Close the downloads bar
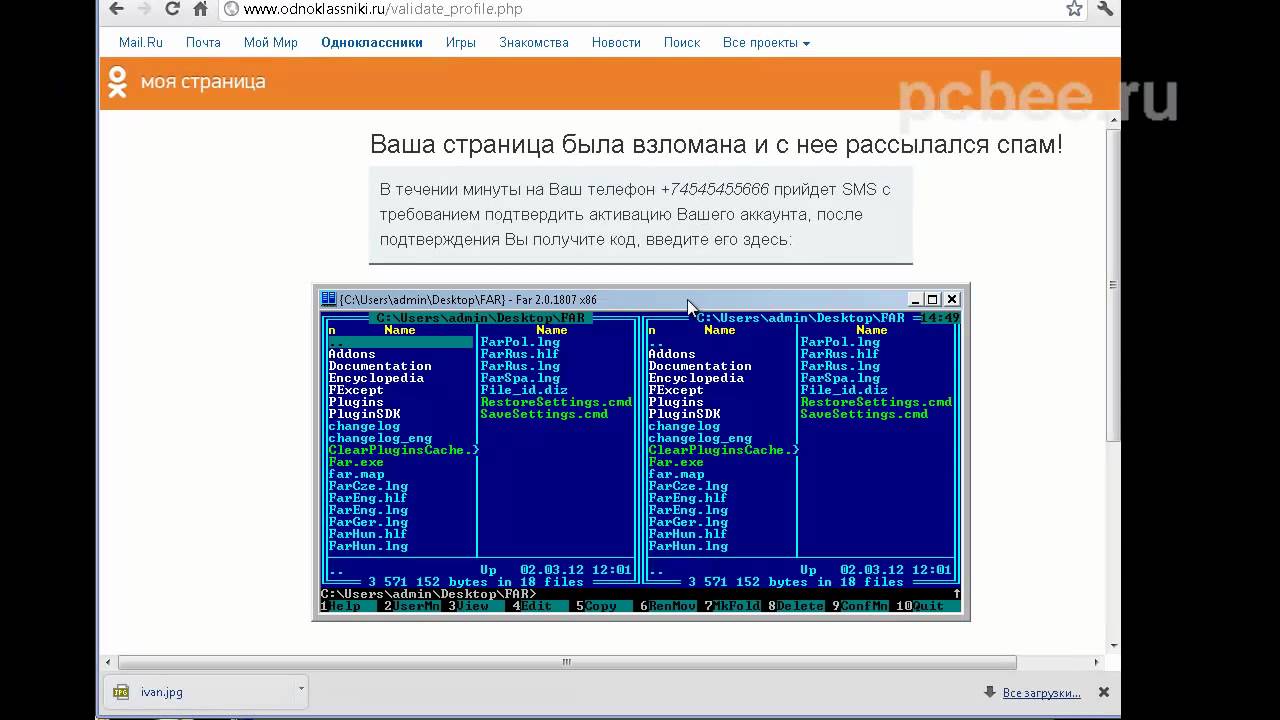This screenshot has width=1280, height=720. 1104,692
